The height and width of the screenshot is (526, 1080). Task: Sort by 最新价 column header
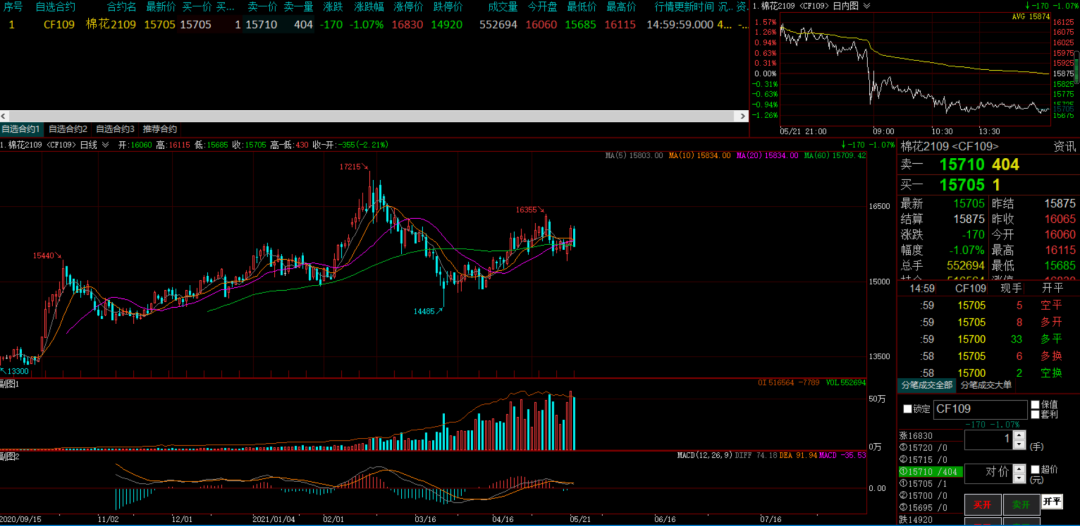[x=161, y=7]
